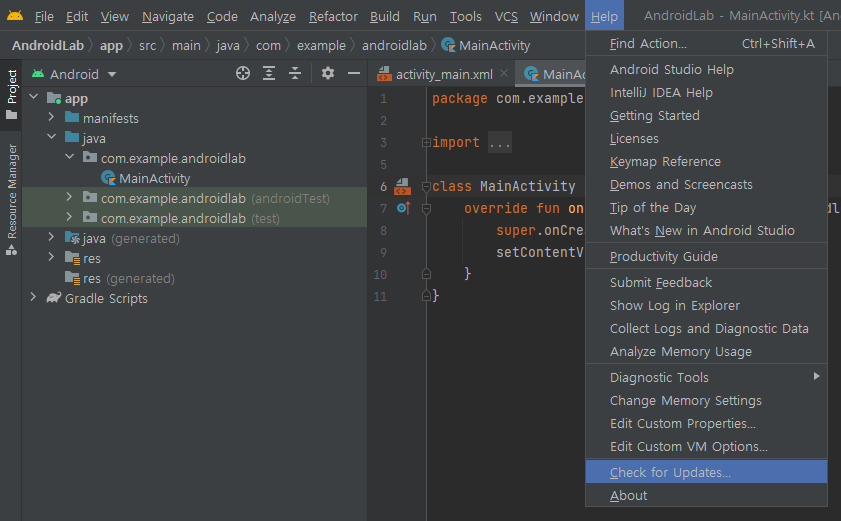
Task: Choose Edit Custom Properties...
Action: (706, 423)
